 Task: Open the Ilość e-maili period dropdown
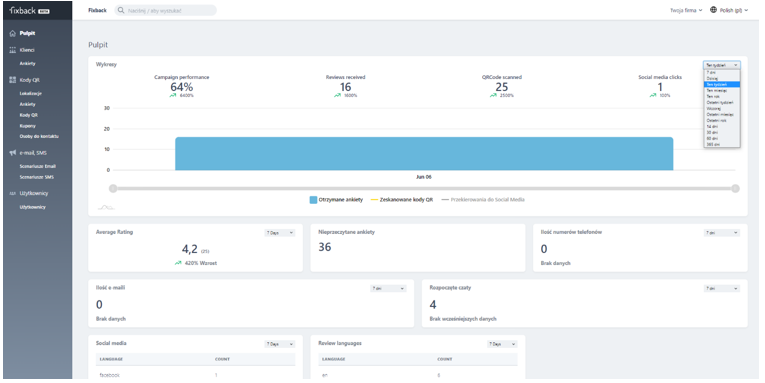click(x=388, y=288)
